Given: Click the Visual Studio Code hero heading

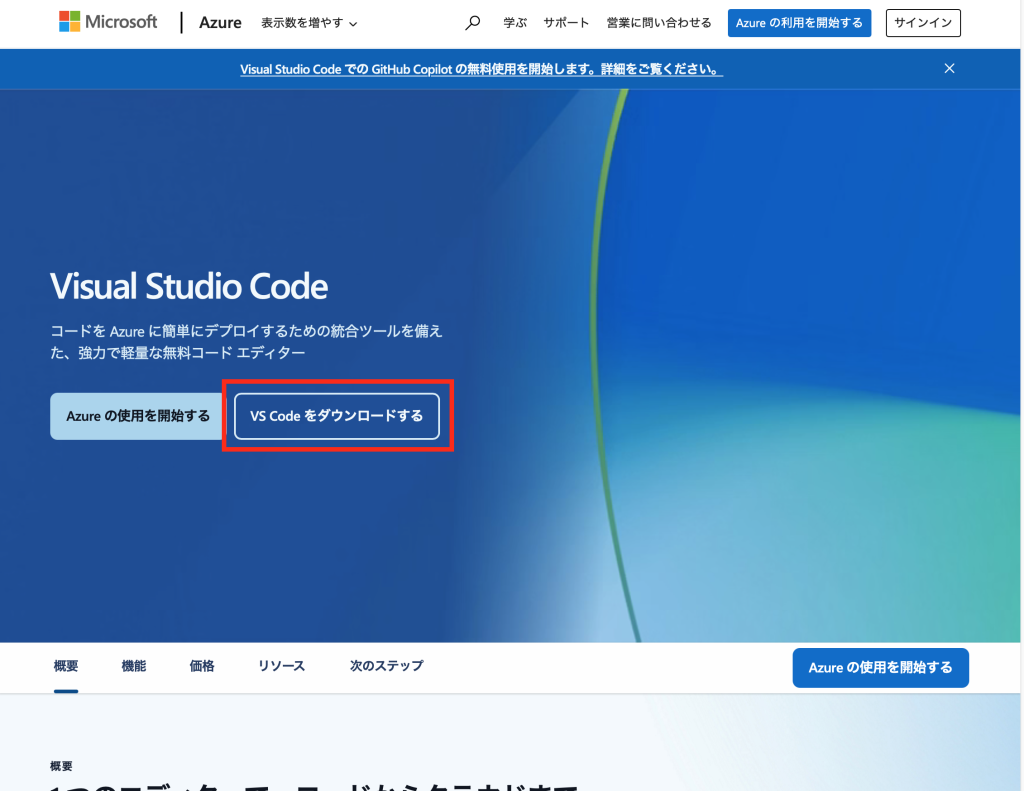Looking at the screenshot, I should click(189, 287).
